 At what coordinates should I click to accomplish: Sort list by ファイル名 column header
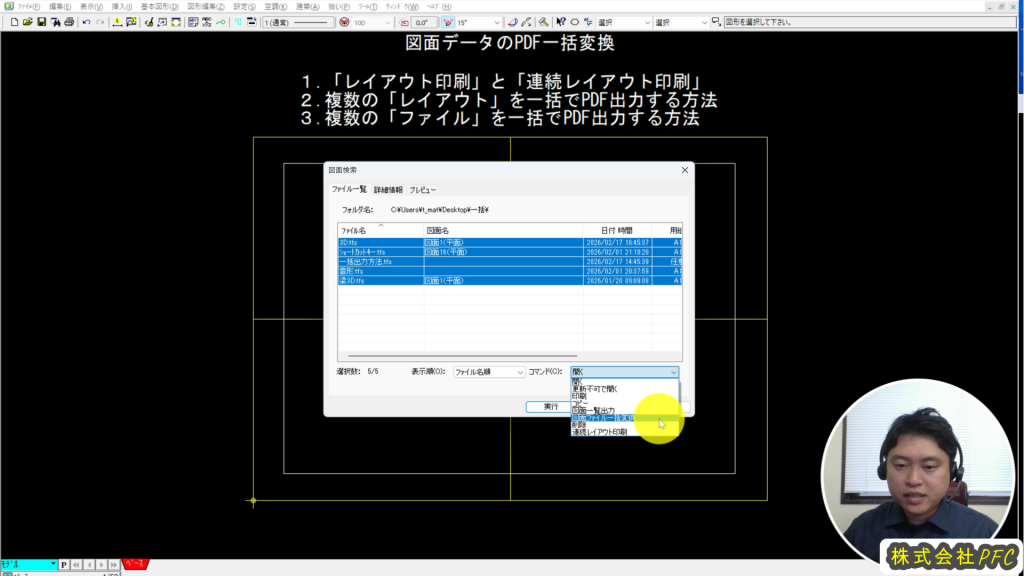380,231
